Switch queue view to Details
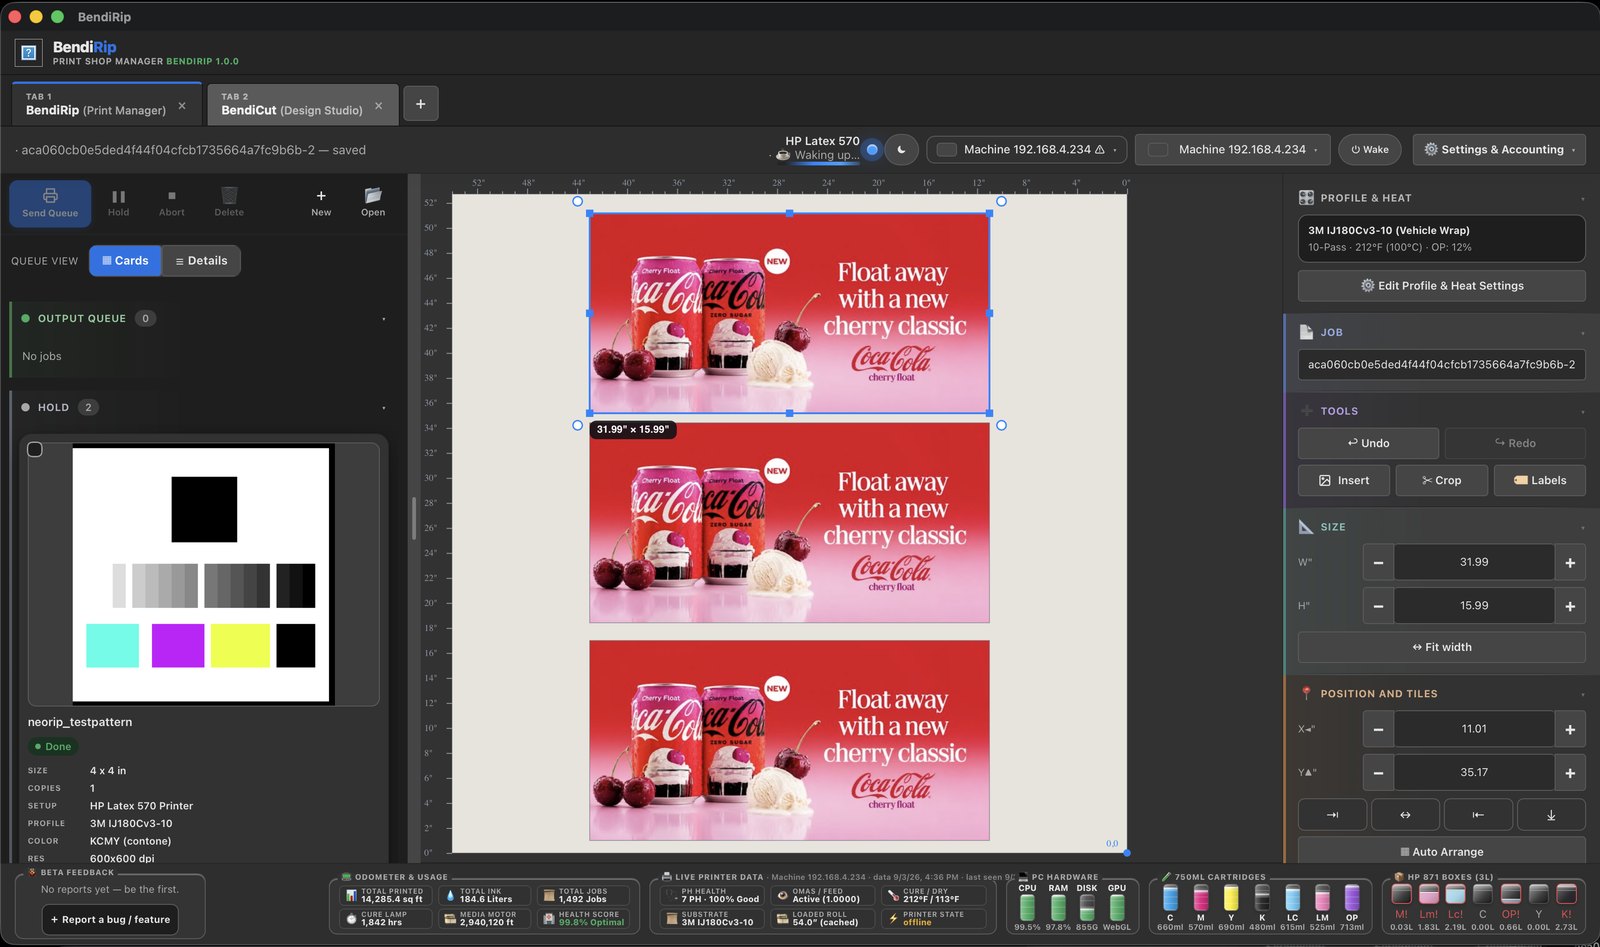The width and height of the screenshot is (1600, 947). coord(201,261)
